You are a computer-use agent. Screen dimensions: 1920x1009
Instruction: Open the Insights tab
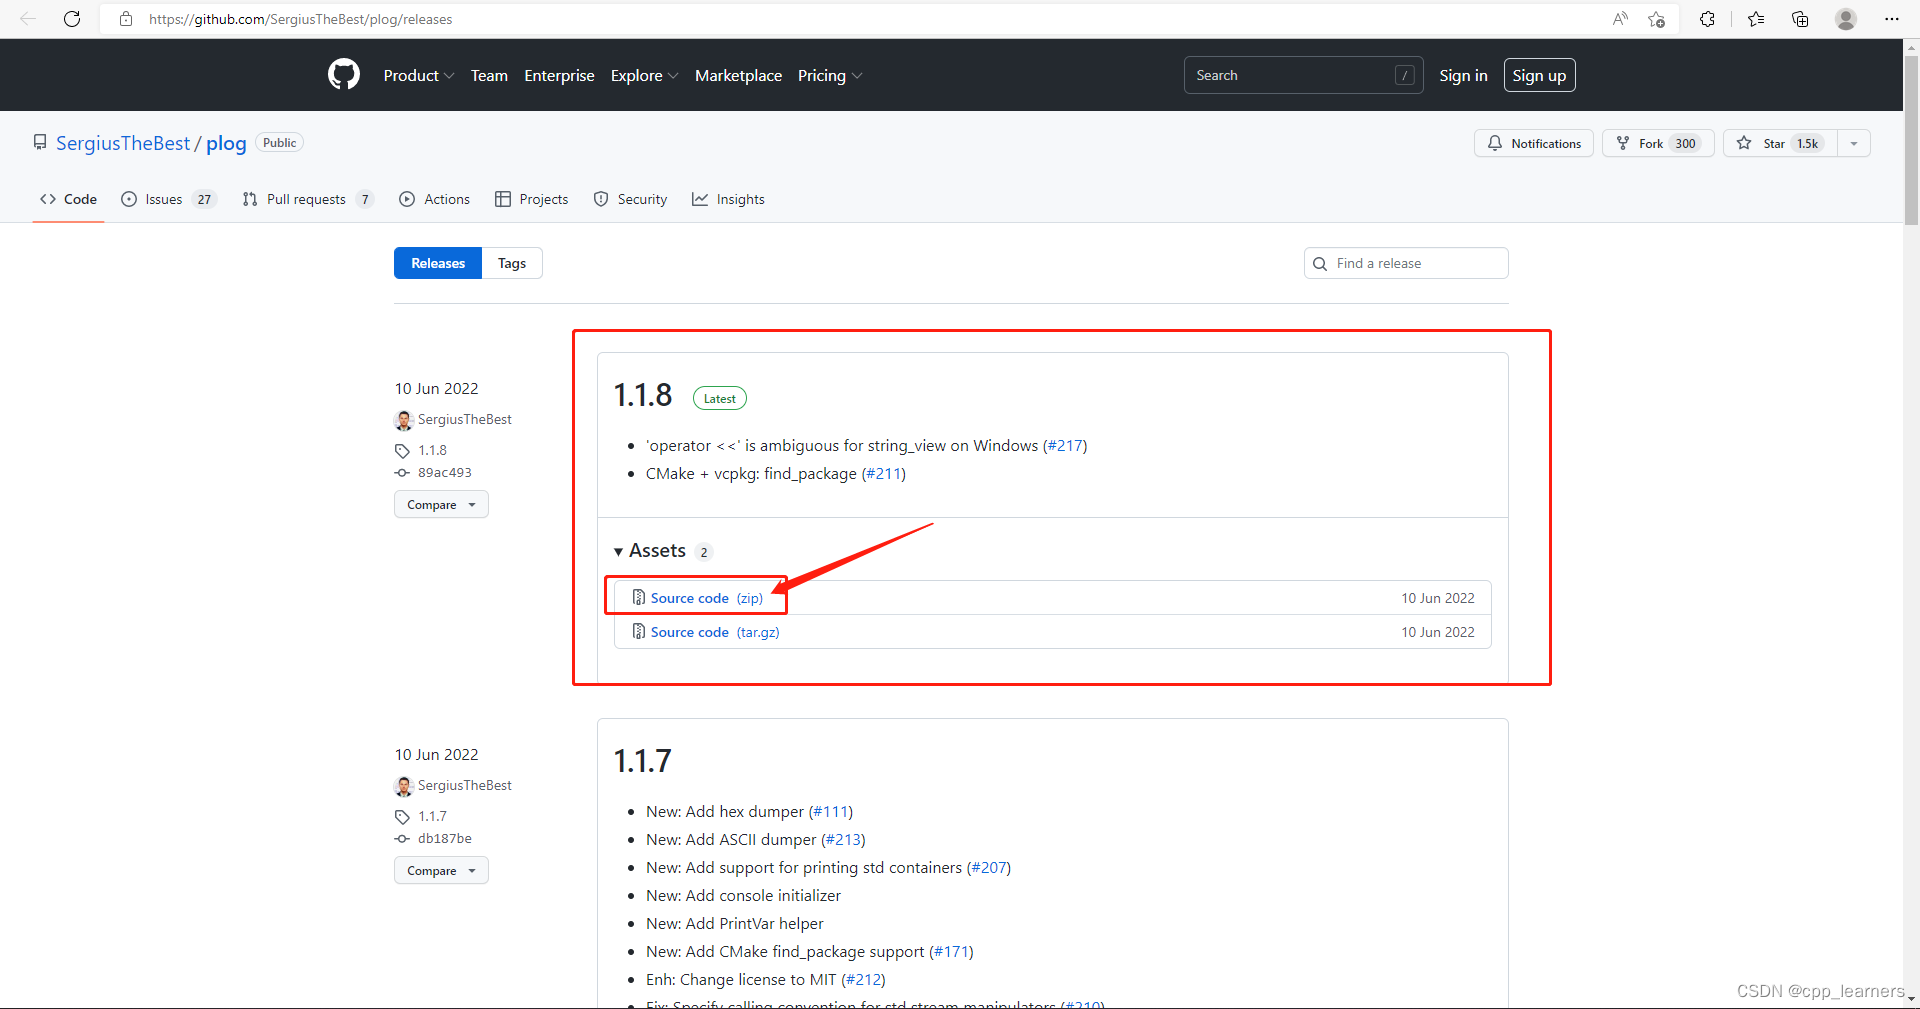pos(728,199)
